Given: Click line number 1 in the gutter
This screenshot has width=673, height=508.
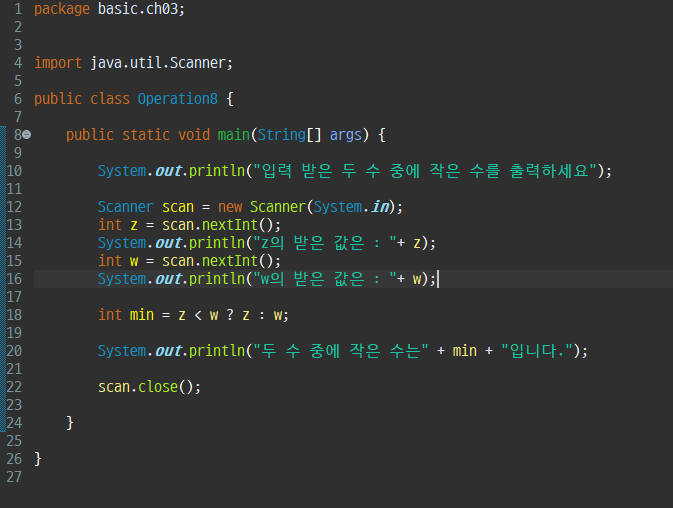Looking at the screenshot, I should (x=18, y=9).
